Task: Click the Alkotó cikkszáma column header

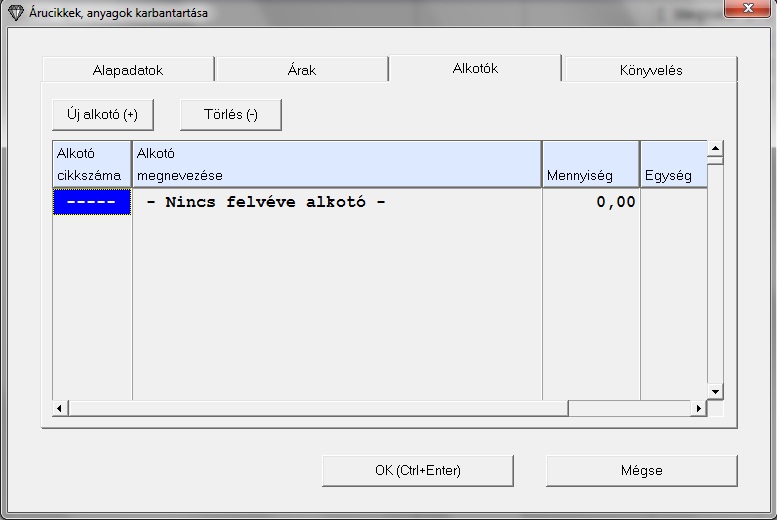Action: point(91,165)
